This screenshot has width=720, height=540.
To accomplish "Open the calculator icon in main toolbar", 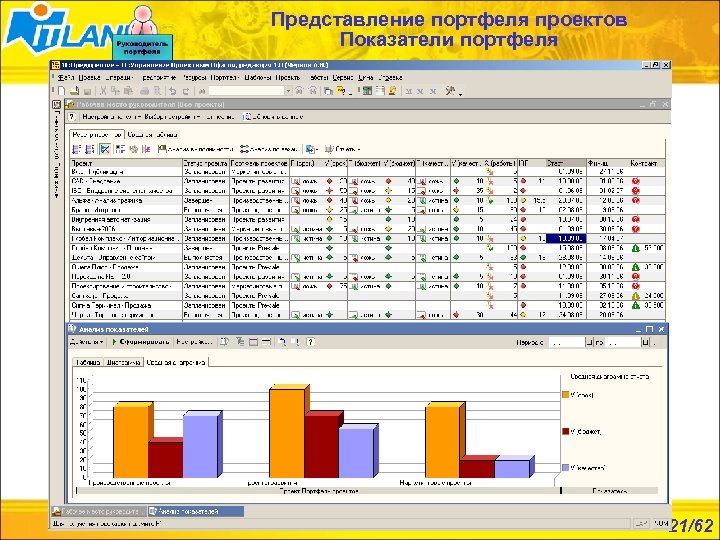I will click(x=367, y=91).
